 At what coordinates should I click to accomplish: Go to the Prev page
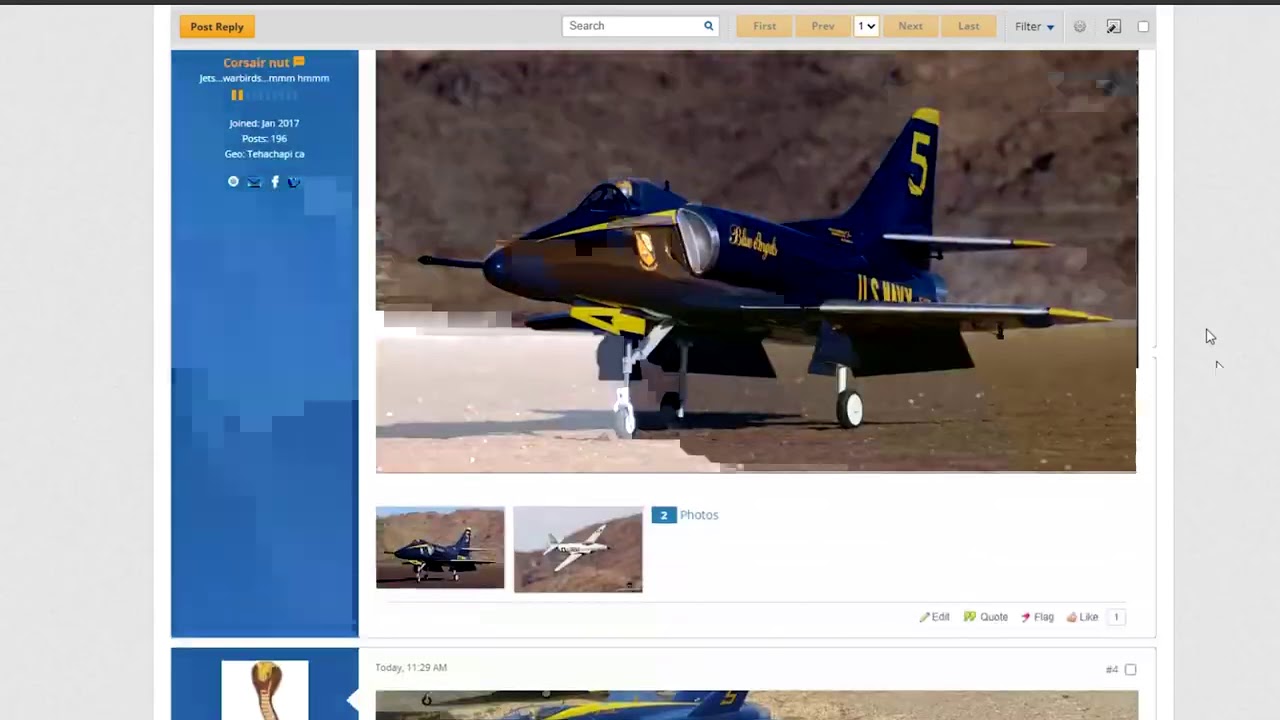[823, 26]
